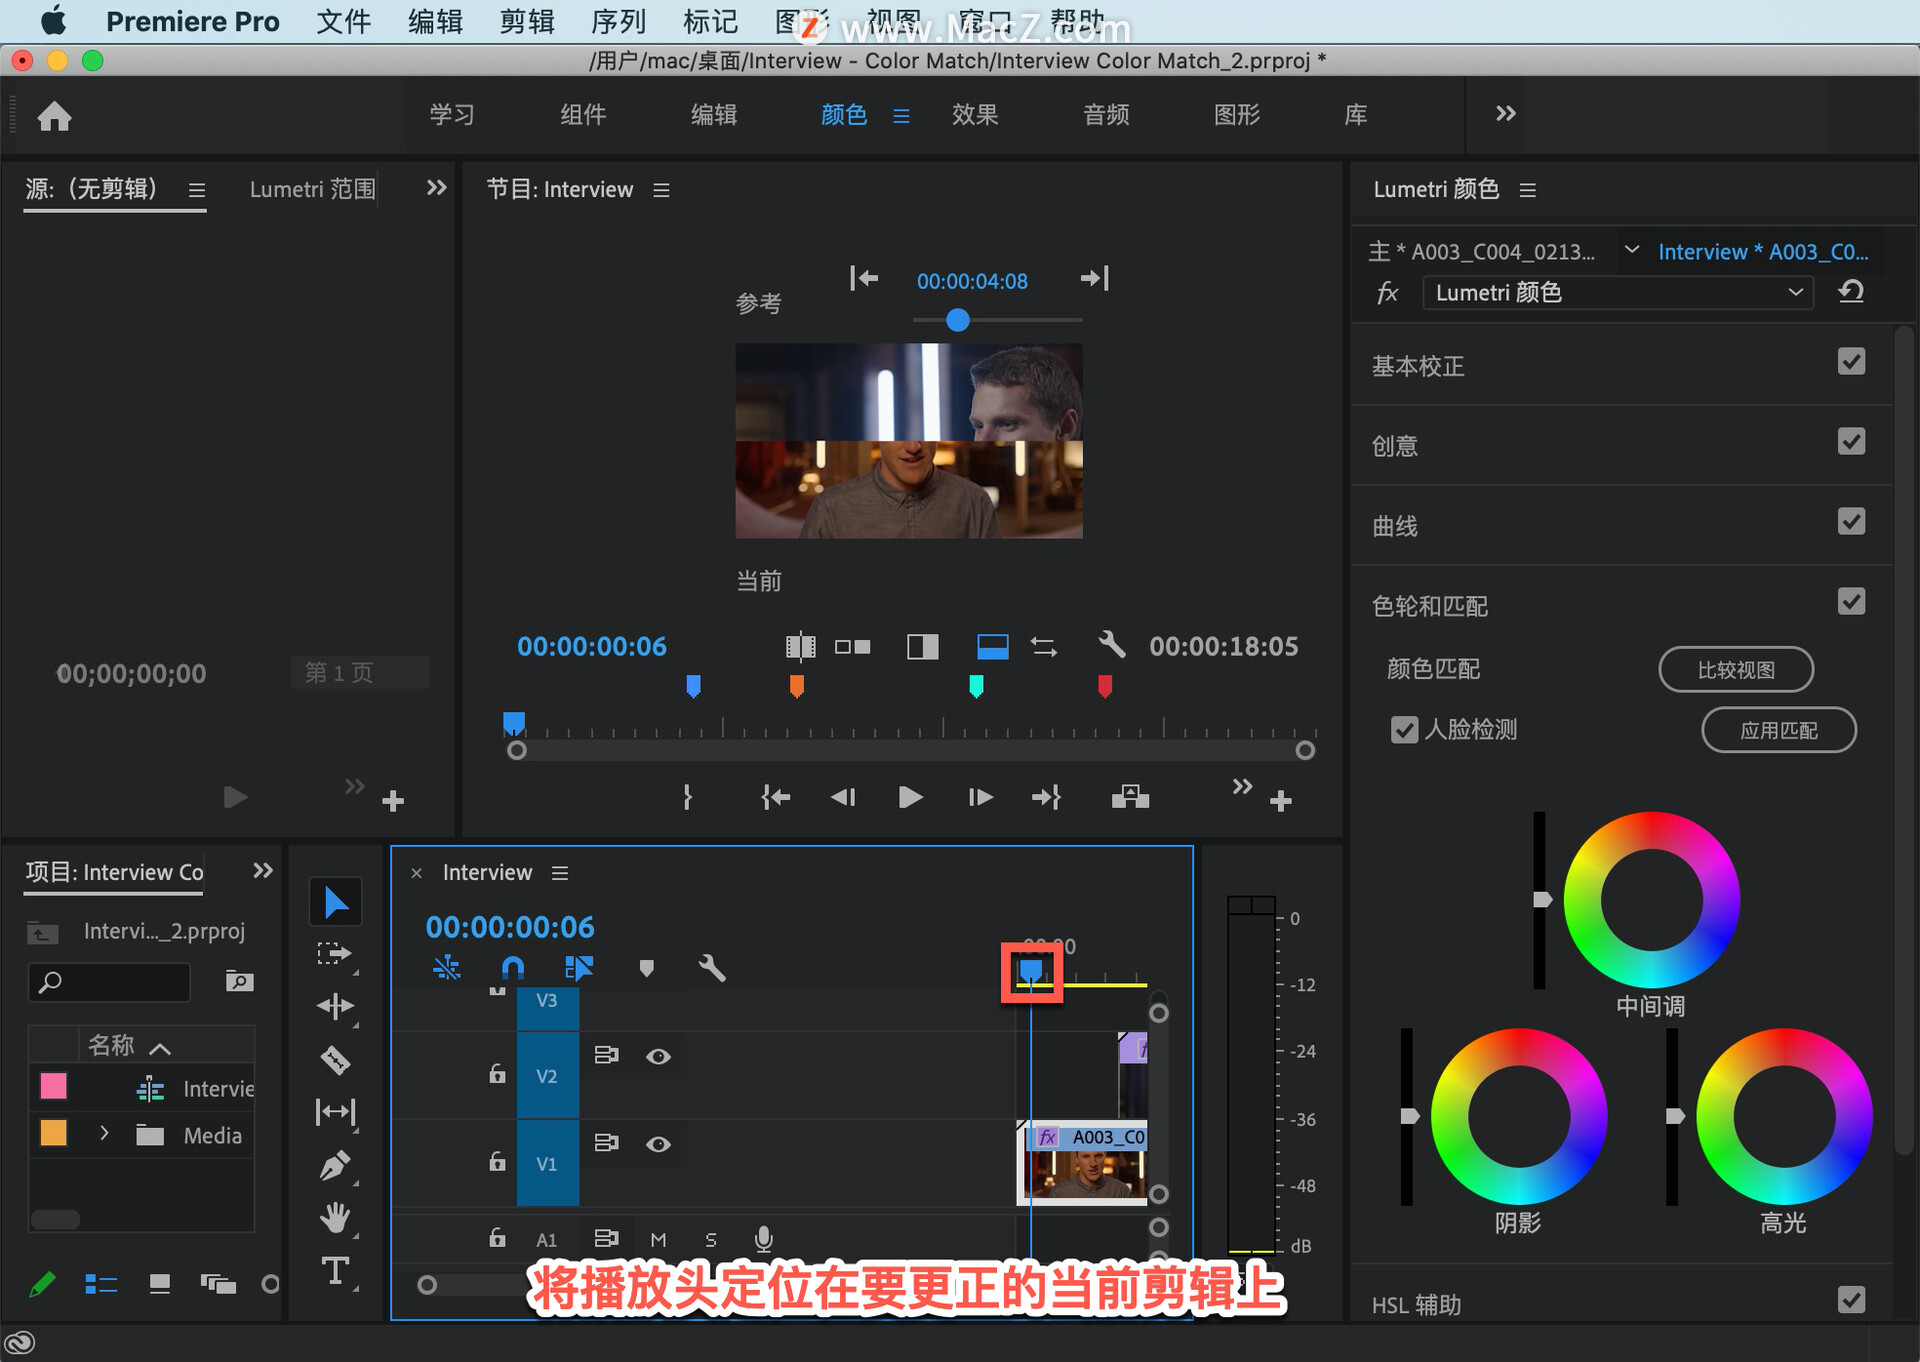The height and width of the screenshot is (1362, 1920).
Task: Open the Lumetri Scopes tab
Action: [312, 189]
